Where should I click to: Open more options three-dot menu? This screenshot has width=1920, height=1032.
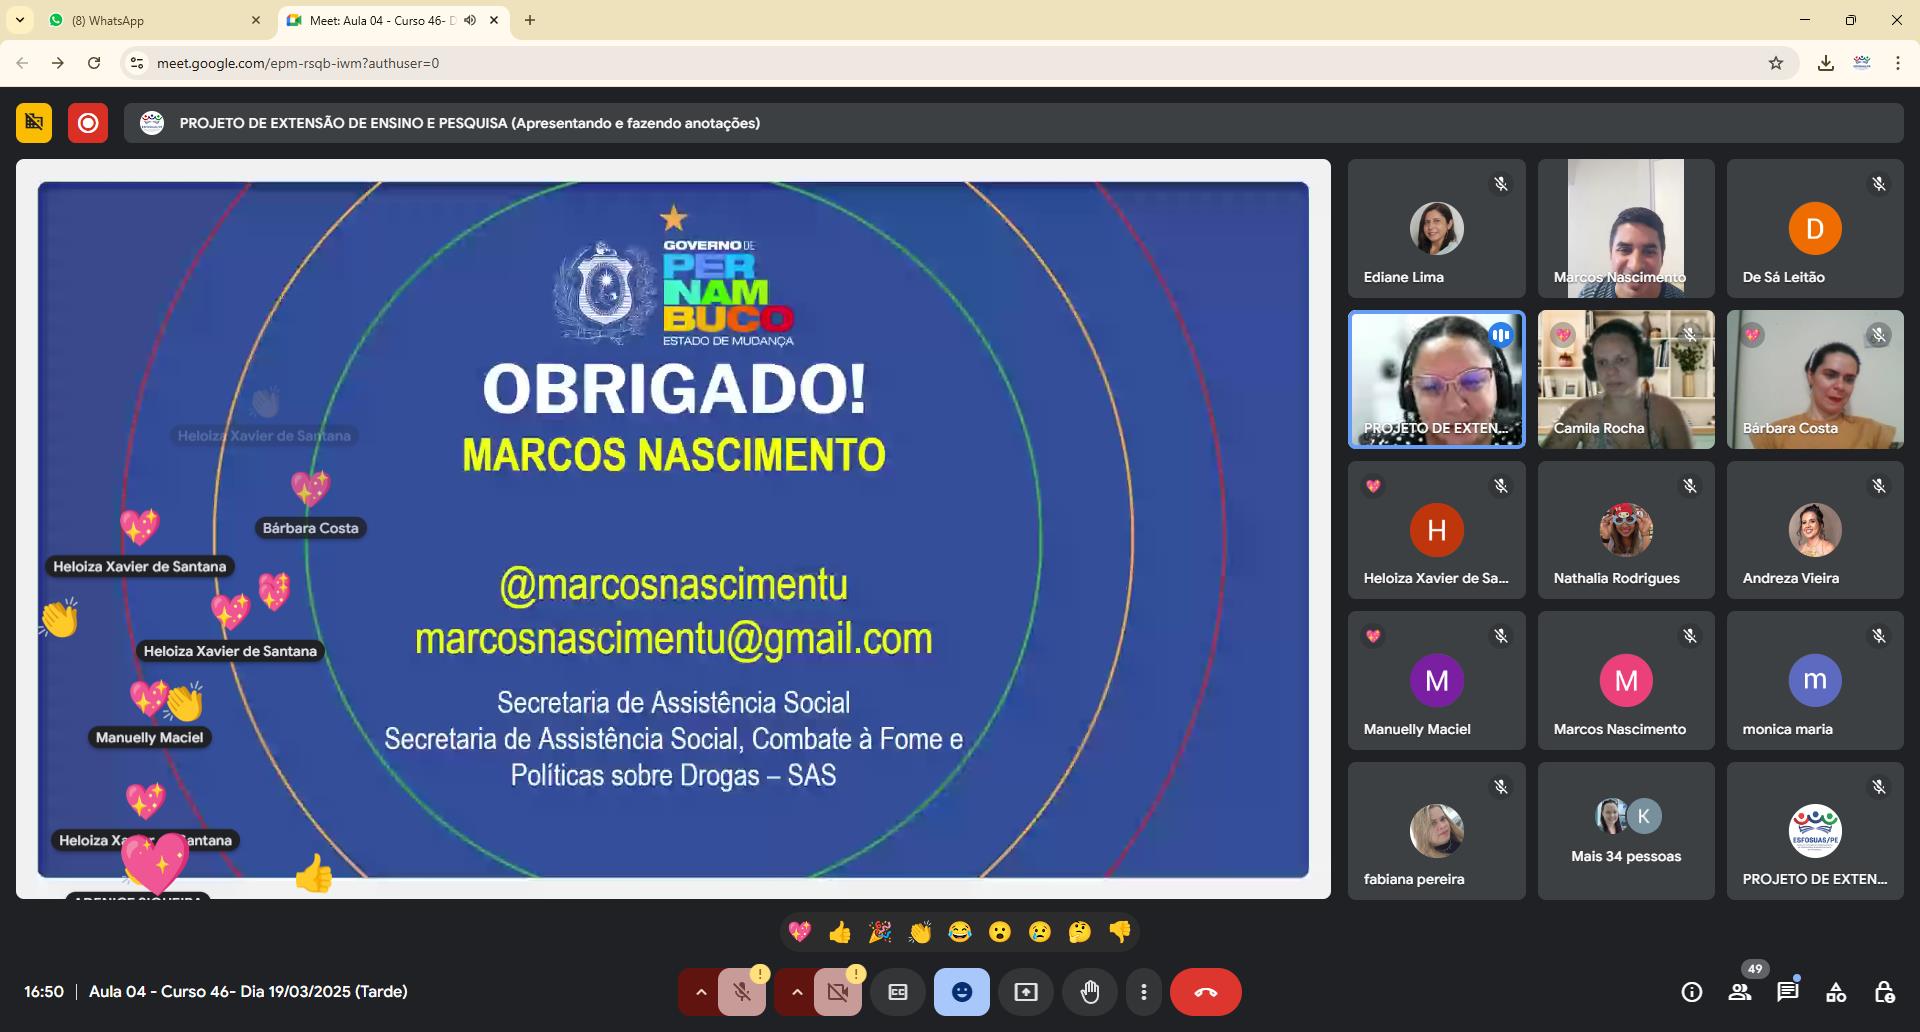(1144, 992)
